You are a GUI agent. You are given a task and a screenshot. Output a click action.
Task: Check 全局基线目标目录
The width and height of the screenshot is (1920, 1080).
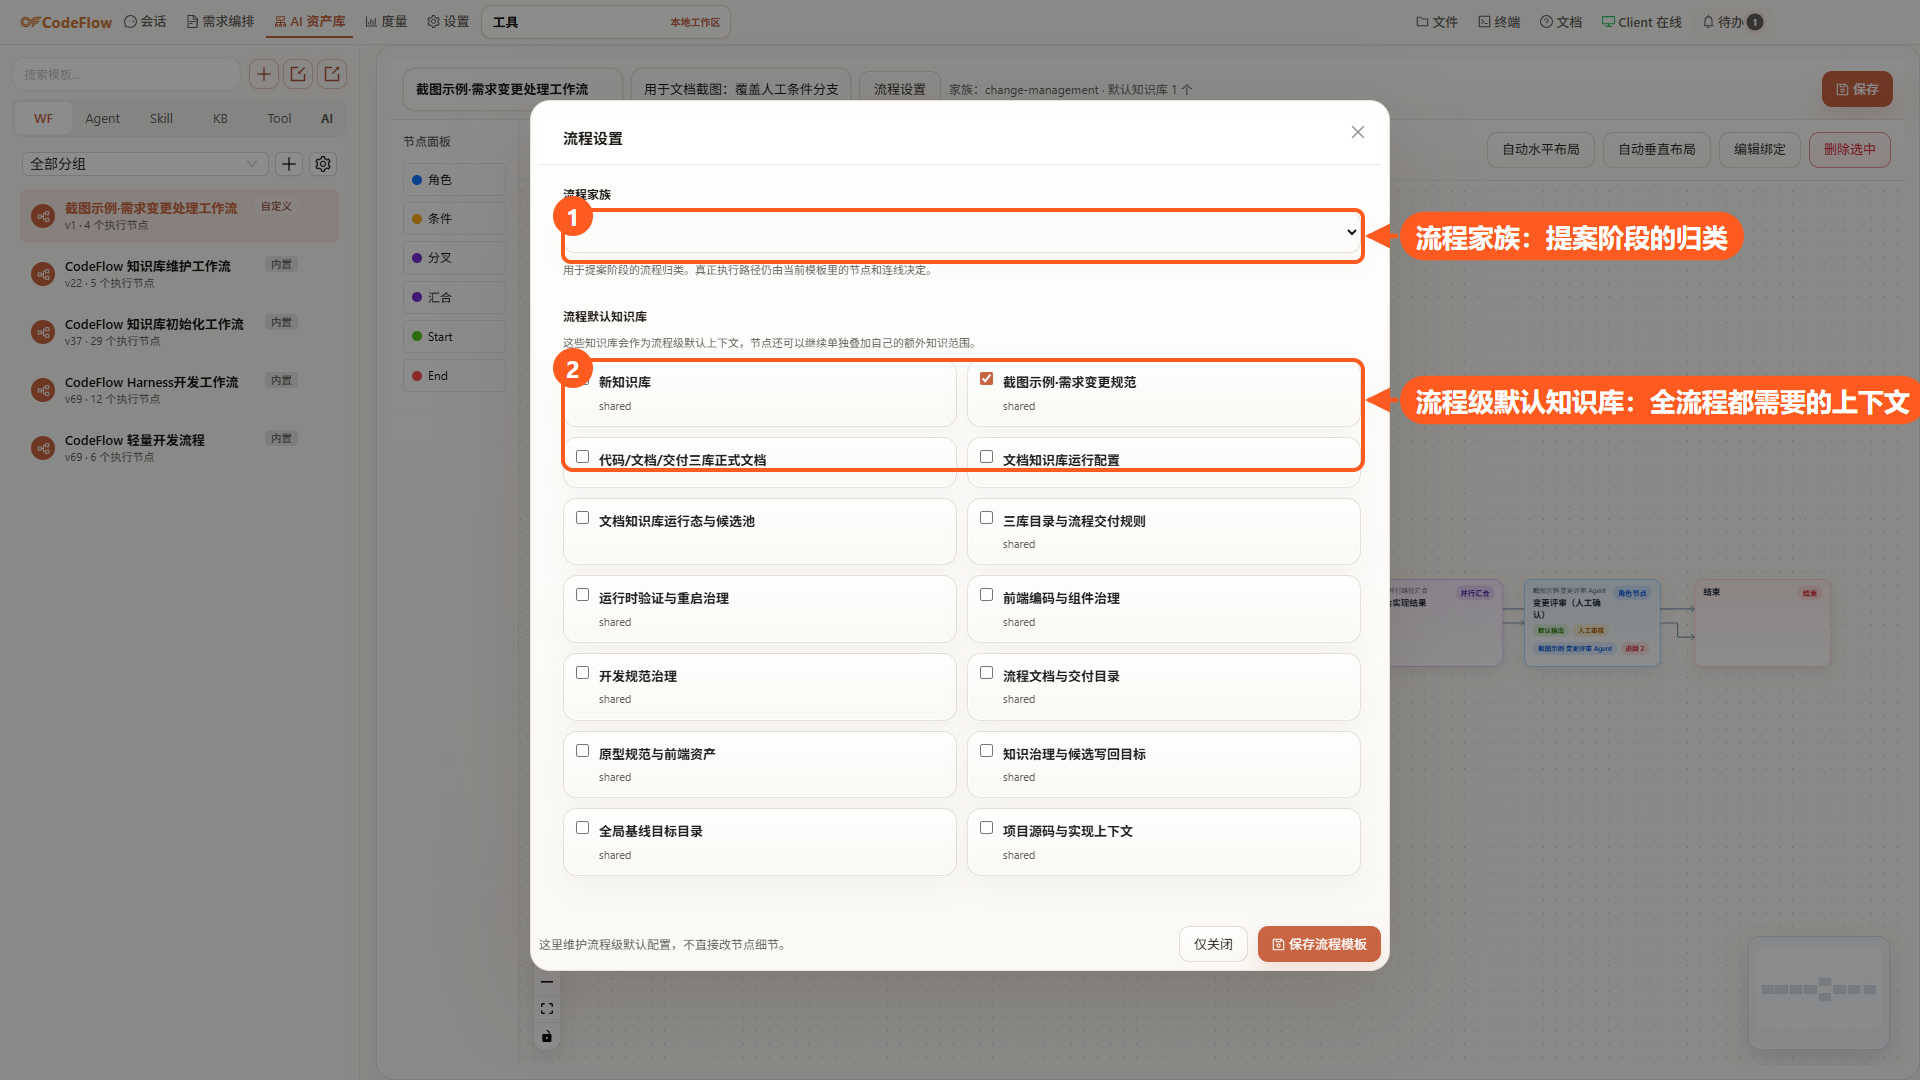point(583,828)
